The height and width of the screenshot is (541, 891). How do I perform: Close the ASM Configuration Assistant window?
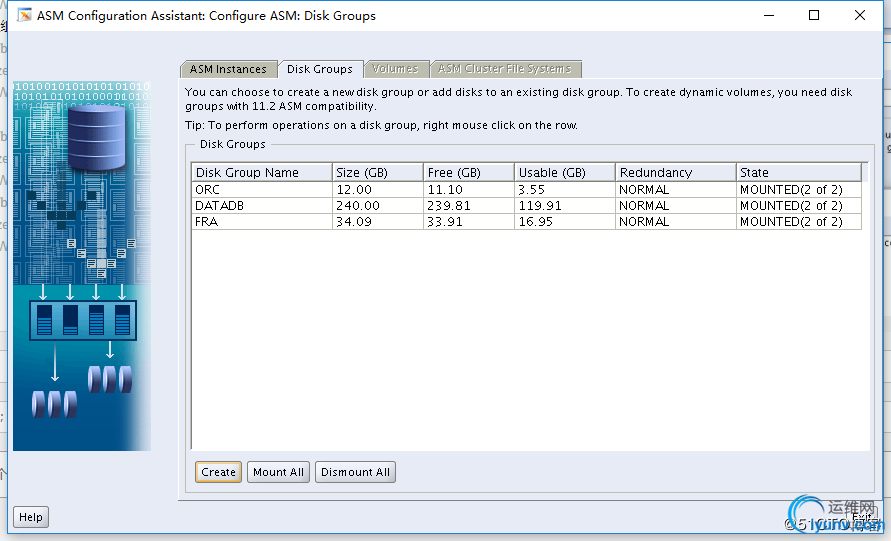click(860, 15)
